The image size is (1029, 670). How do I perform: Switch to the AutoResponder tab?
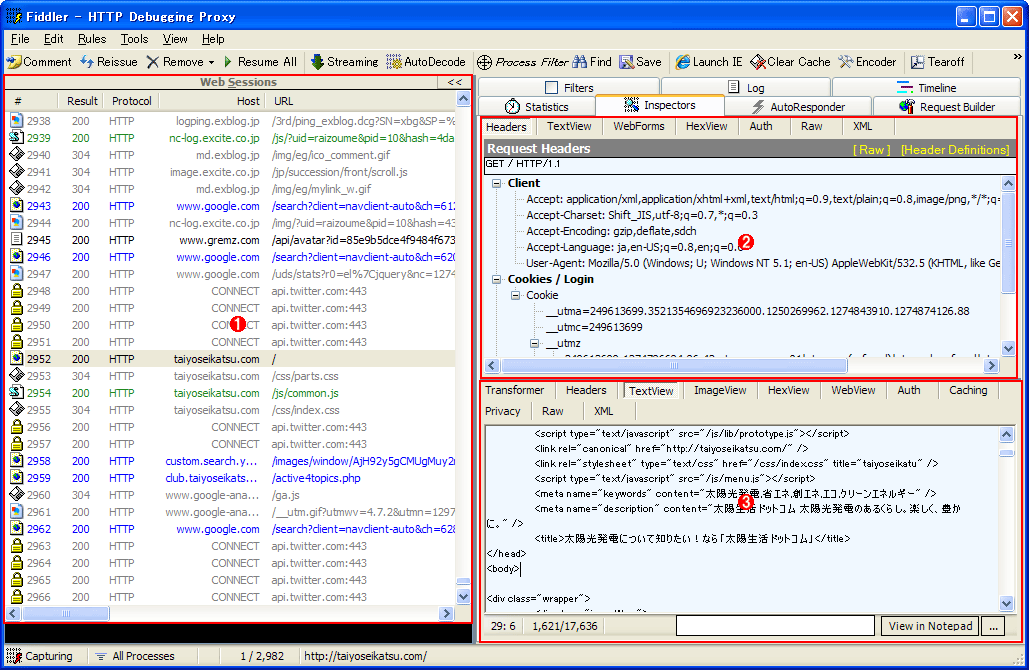coord(799,106)
